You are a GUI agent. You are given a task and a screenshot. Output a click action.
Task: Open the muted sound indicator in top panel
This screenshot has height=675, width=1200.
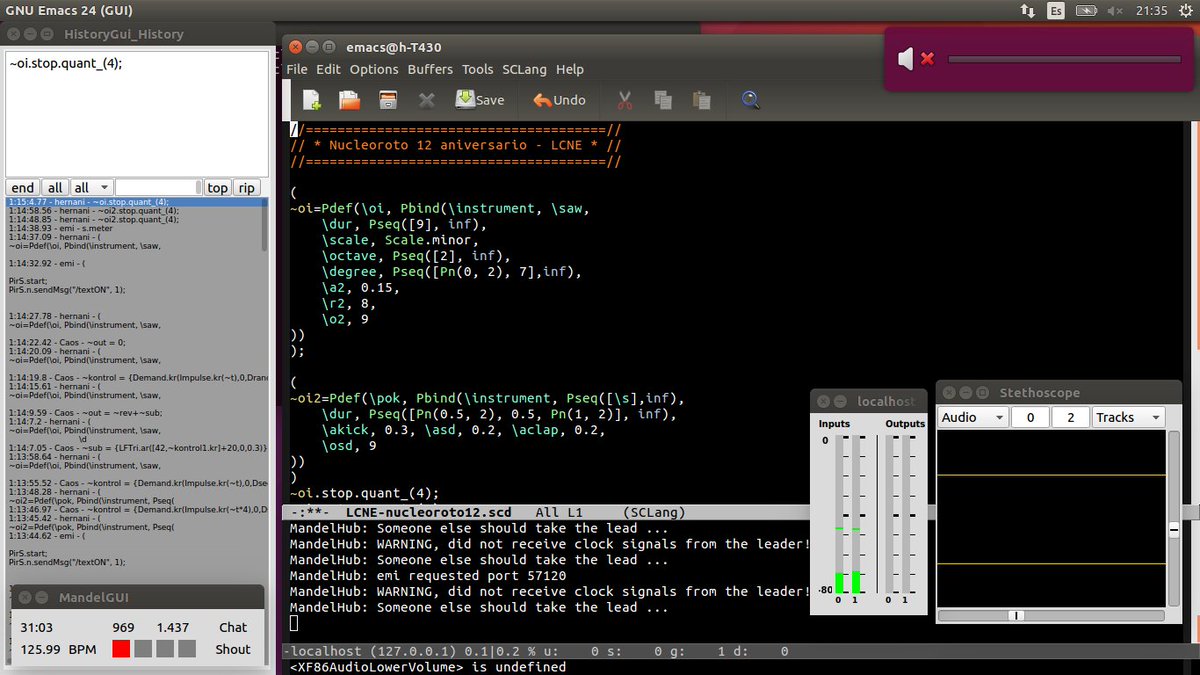pos(1116,10)
